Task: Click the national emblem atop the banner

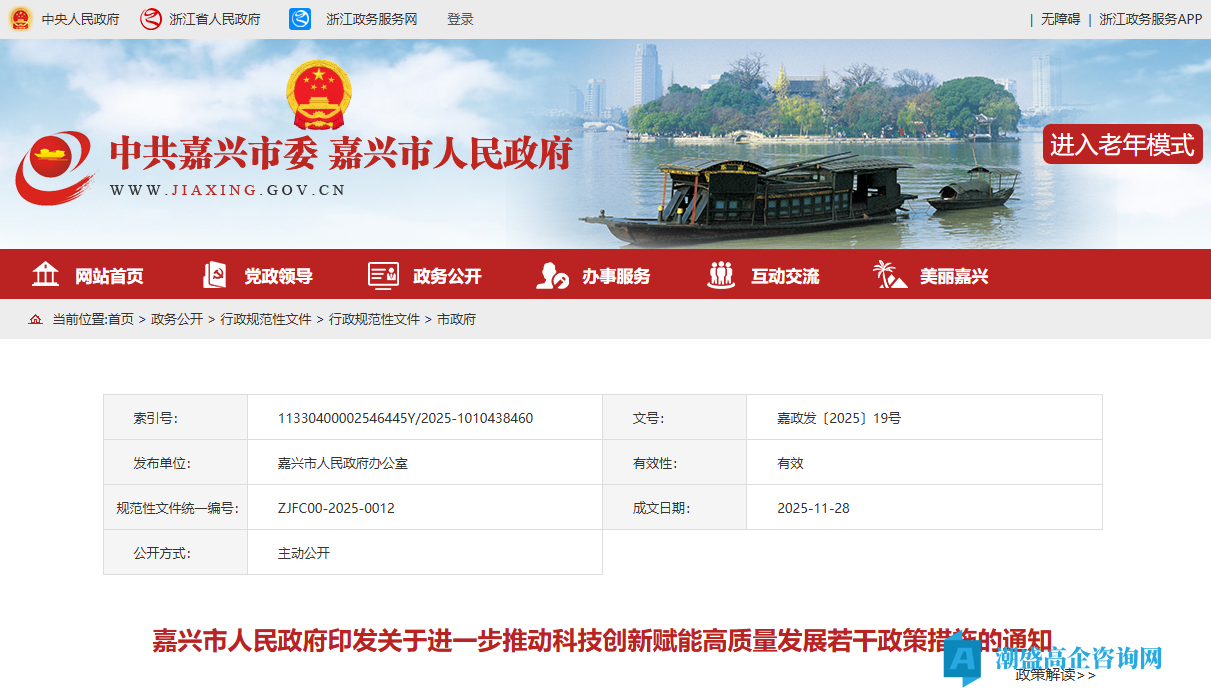Action: (x=318, y=91)
